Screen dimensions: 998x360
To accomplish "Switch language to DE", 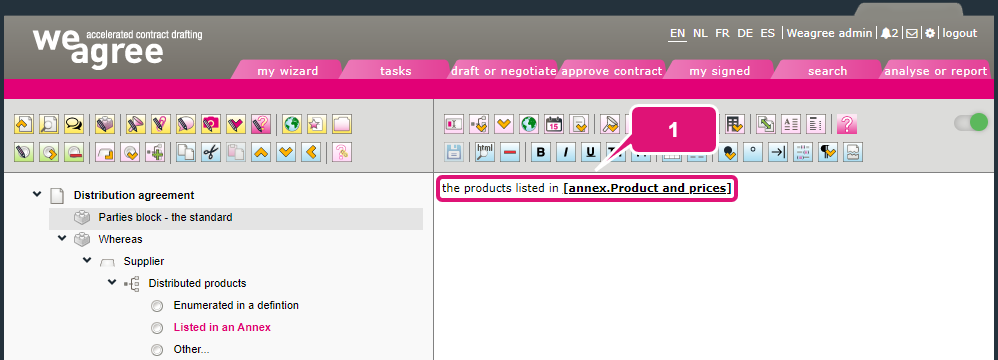I will (x=745, y=33).
